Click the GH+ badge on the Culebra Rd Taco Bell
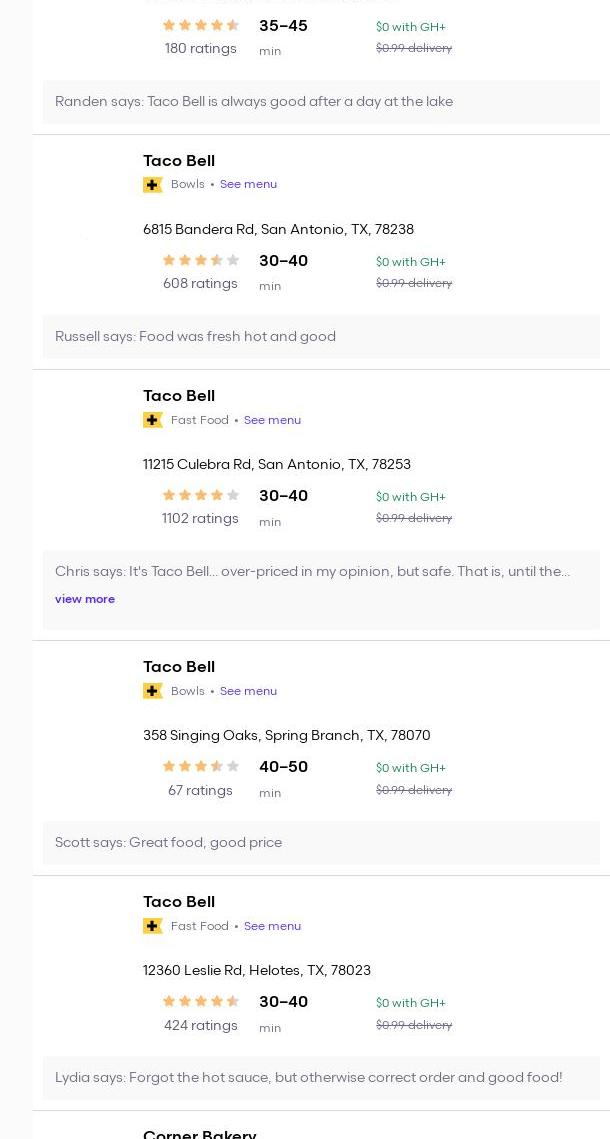 153,420
